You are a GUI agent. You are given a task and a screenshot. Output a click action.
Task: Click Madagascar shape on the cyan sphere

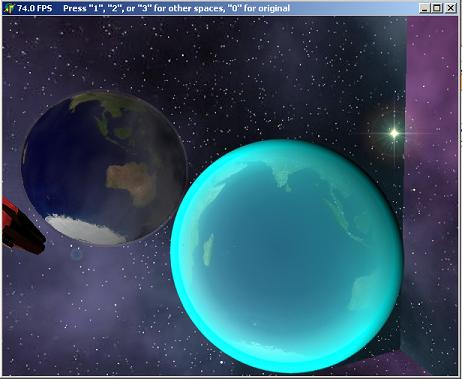[x=208, y=249]
